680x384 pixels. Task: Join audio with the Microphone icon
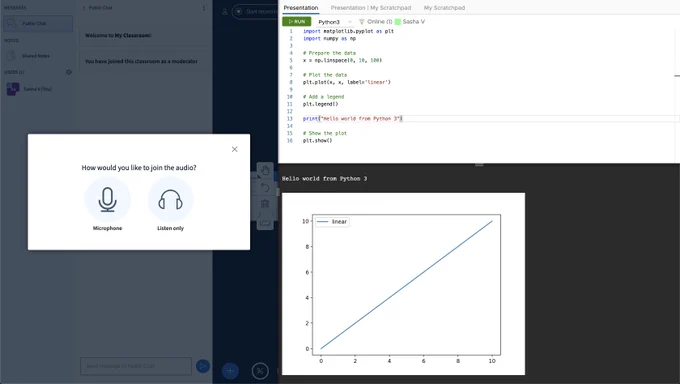pyautogui.click(x=107, y=200)
